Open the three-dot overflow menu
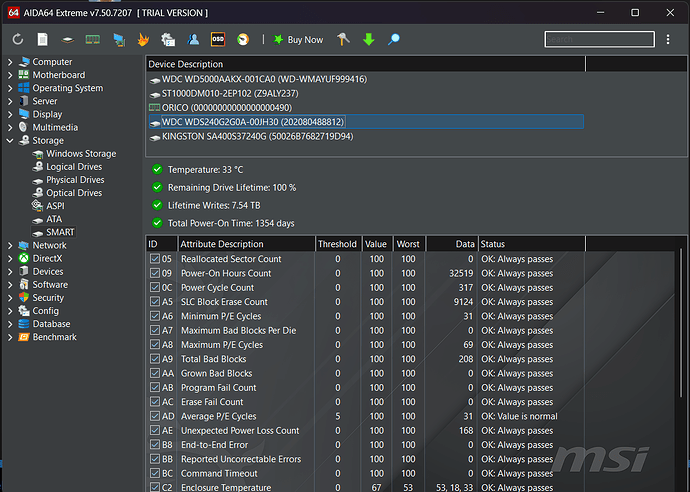690x492 pixels. [x=668, y=39]
